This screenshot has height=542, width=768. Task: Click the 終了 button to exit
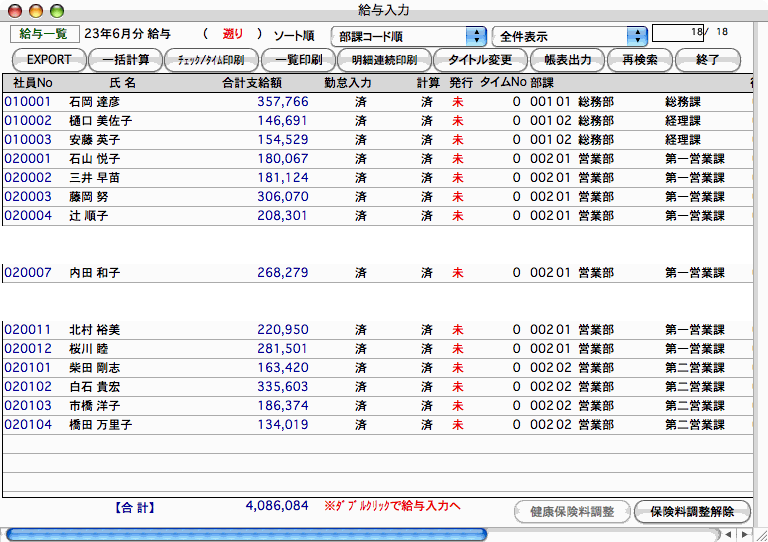(x=707, y=59)
